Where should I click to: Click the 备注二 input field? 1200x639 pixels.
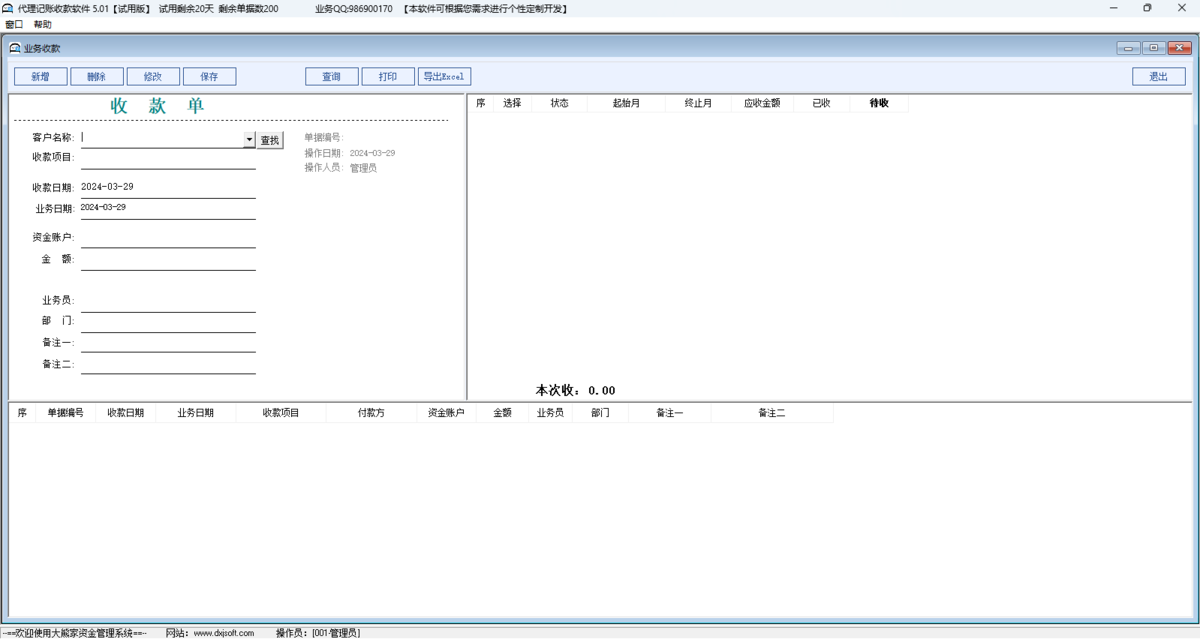168,364
